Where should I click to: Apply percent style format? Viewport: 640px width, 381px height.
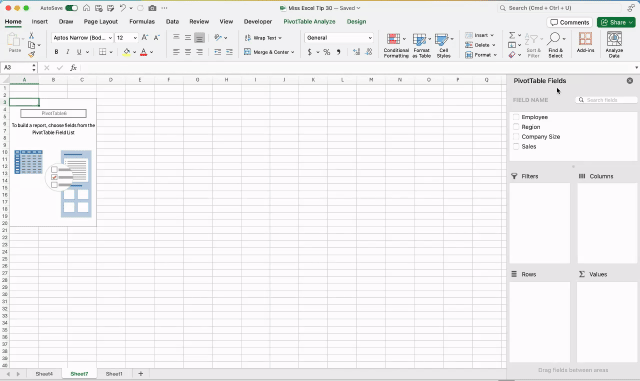tap(327, 52)
